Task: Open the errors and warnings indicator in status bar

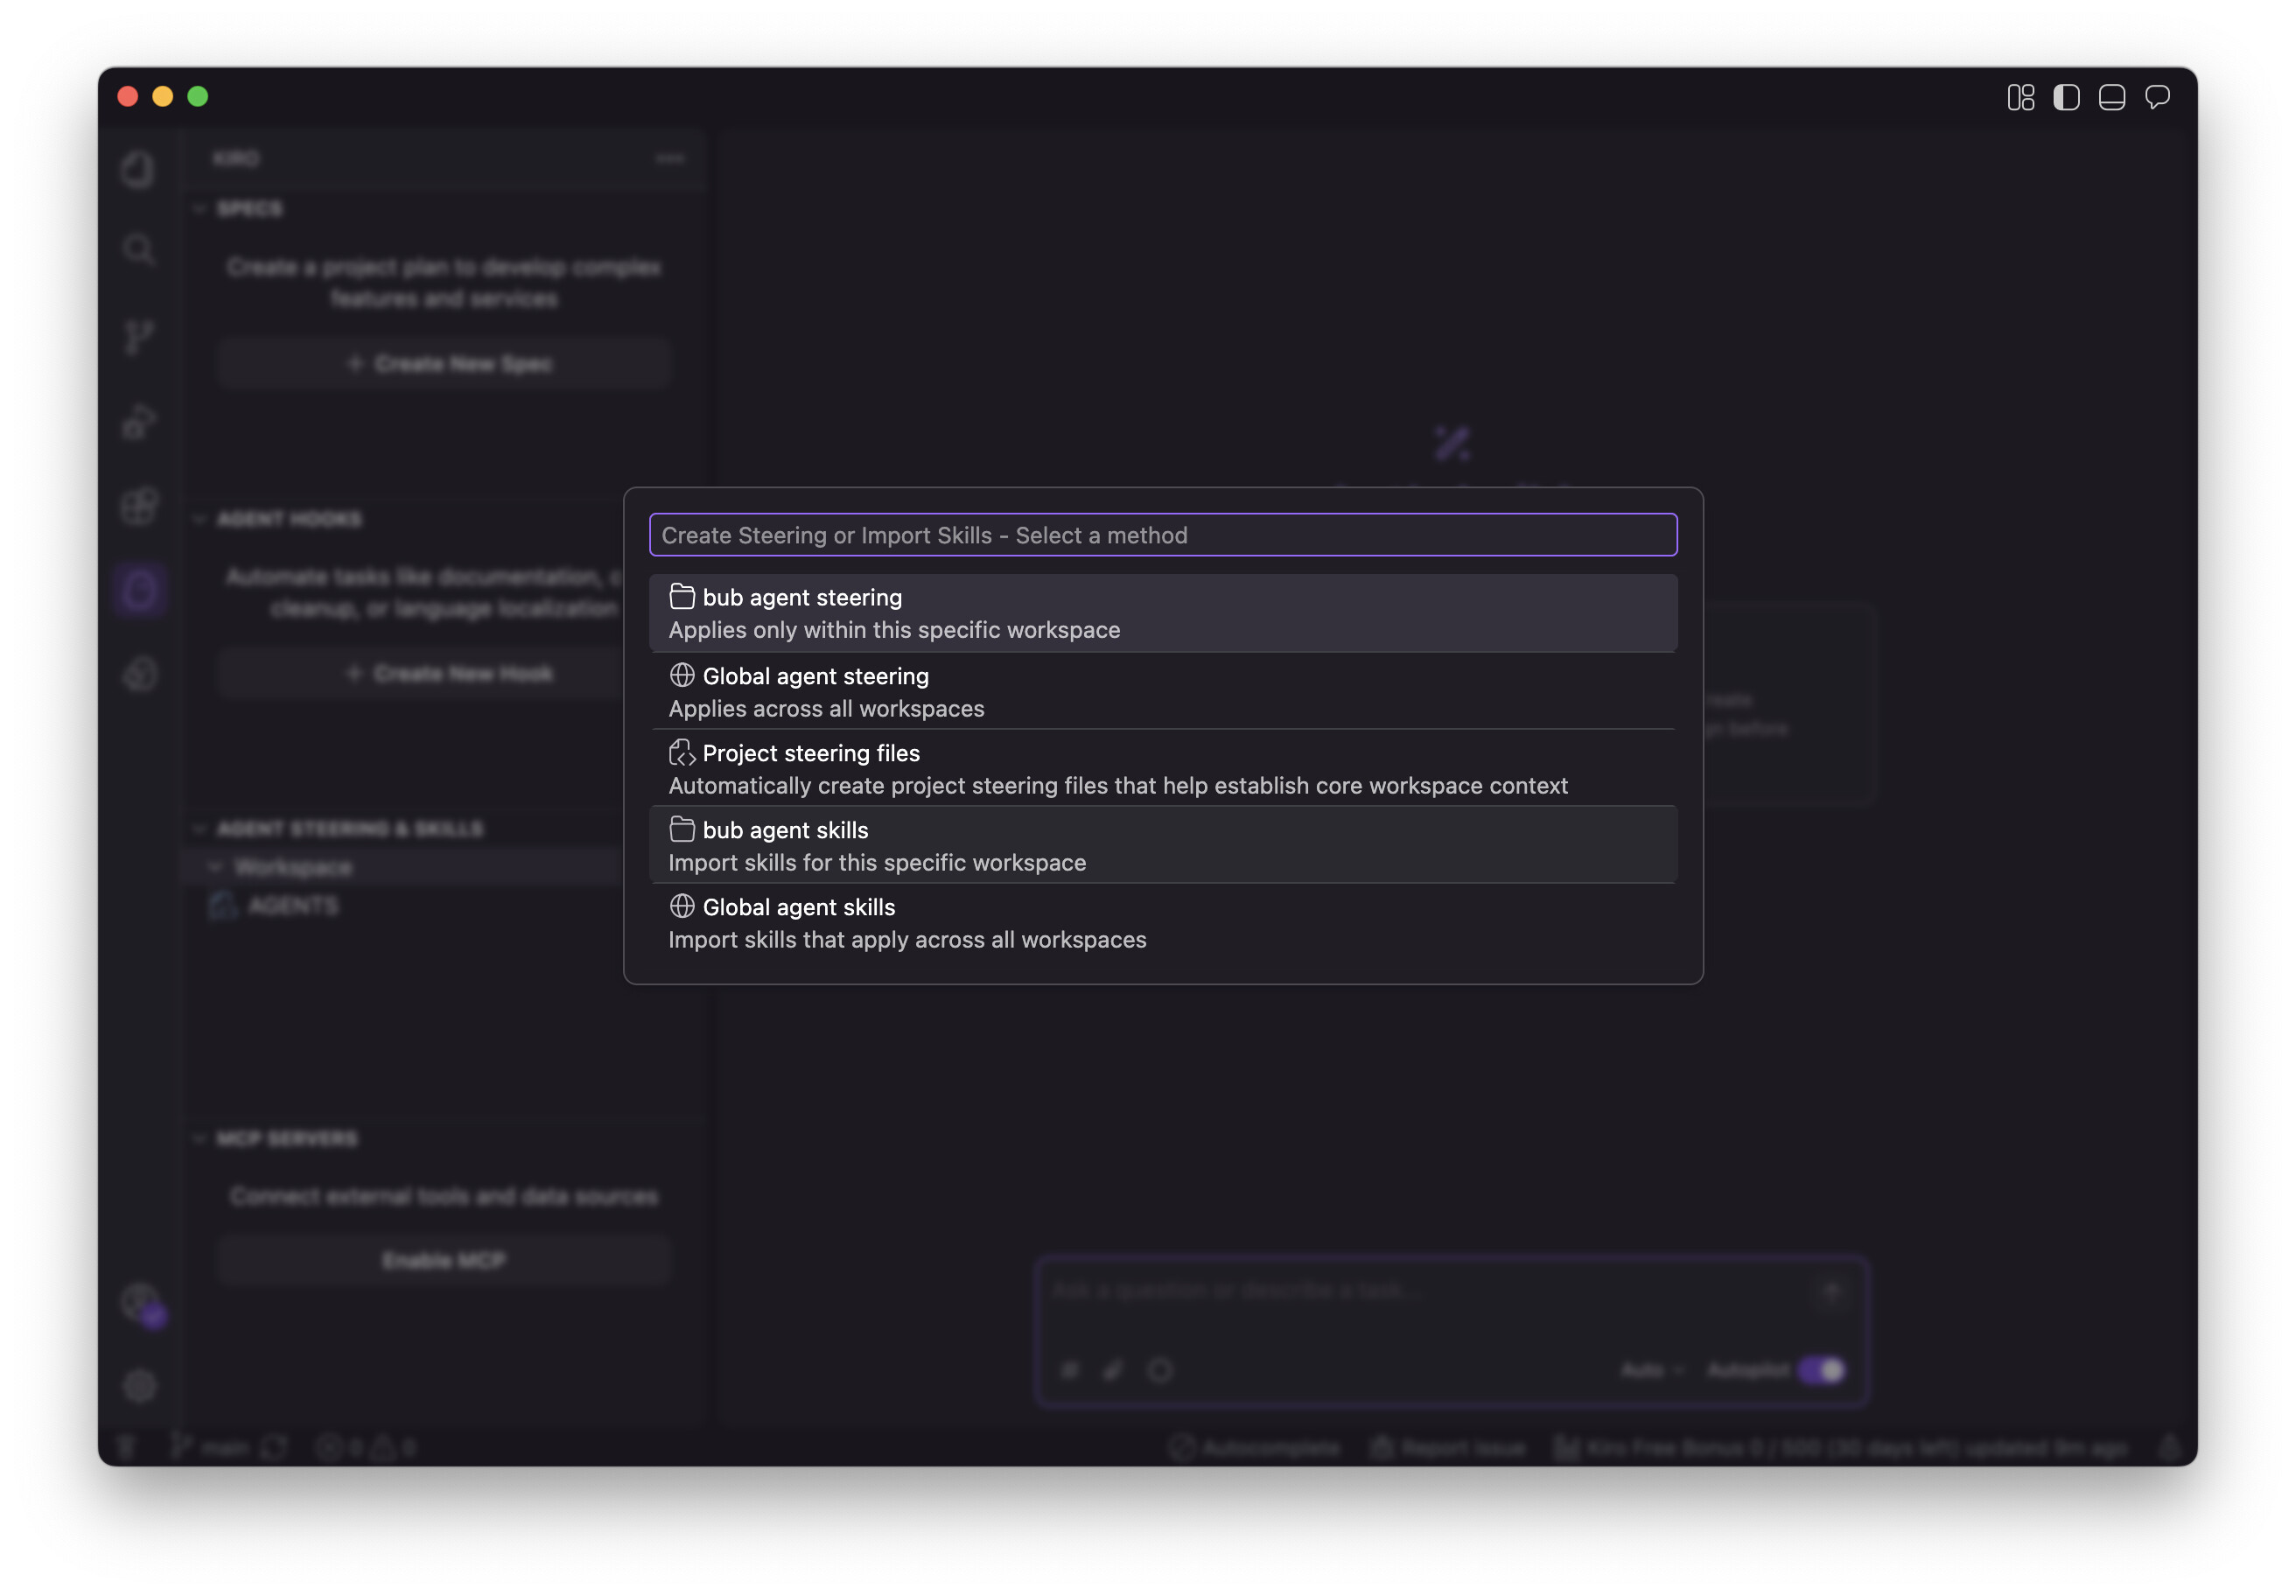Action: (366, 1447)
